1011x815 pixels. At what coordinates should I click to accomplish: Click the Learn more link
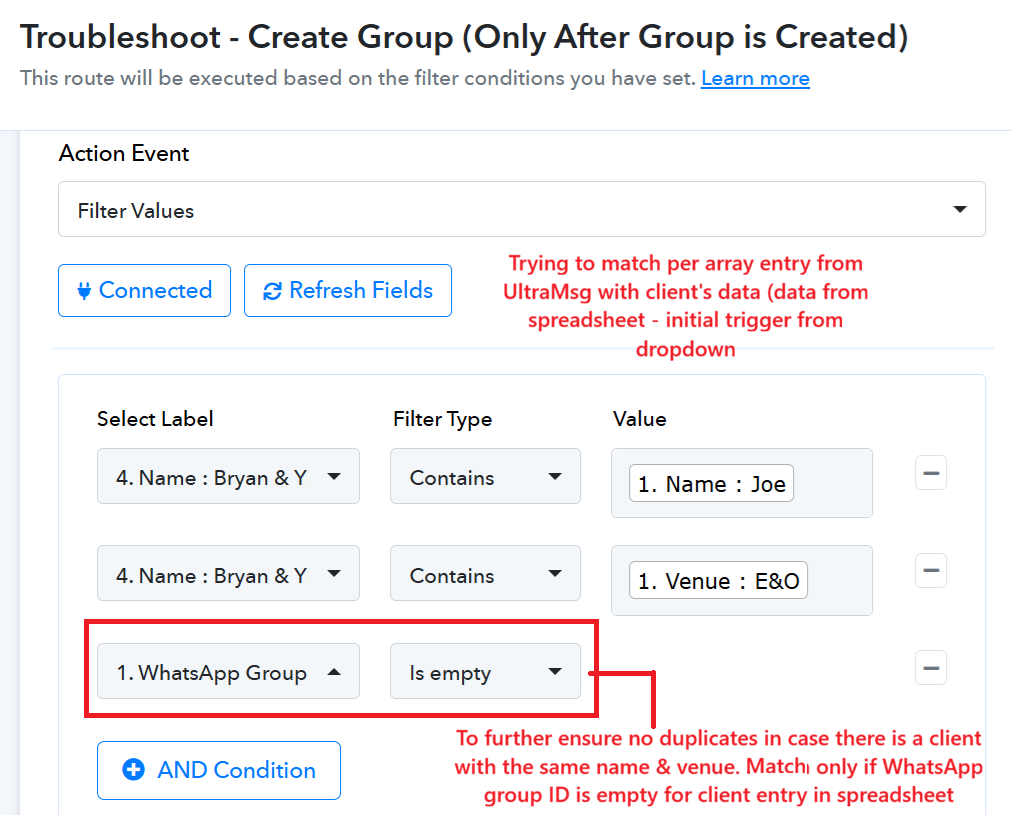pos(755,78)
